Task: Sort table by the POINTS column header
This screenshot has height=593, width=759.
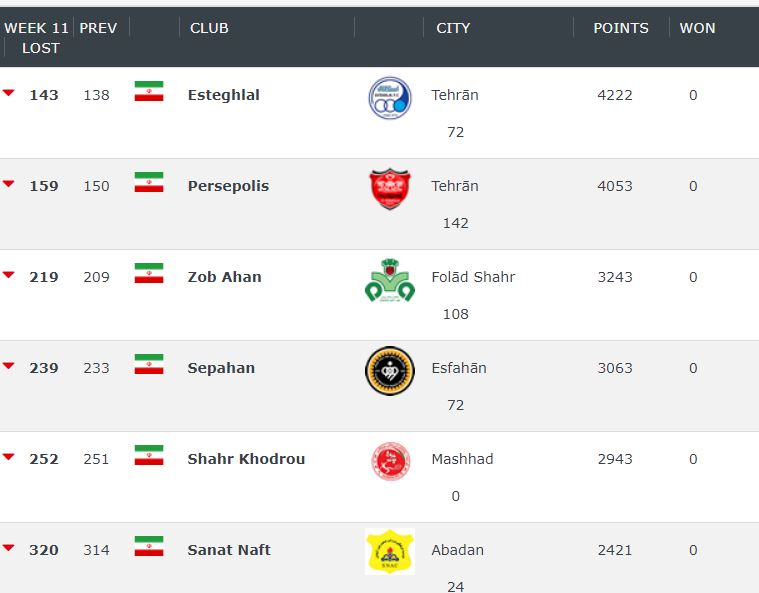Action: pyautogui.click(x=621, y=28)
